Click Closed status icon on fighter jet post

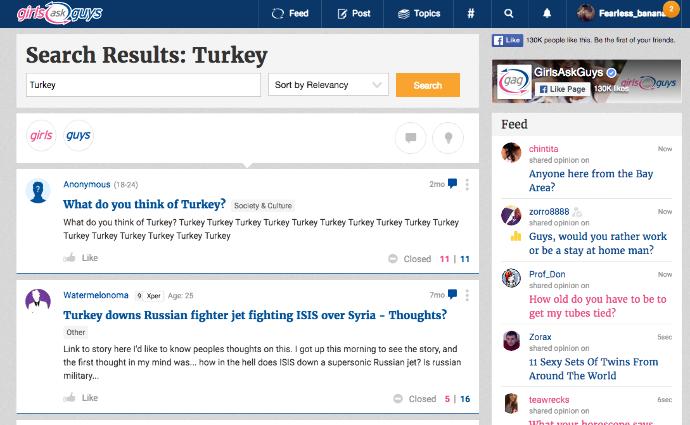coord(398,399)
